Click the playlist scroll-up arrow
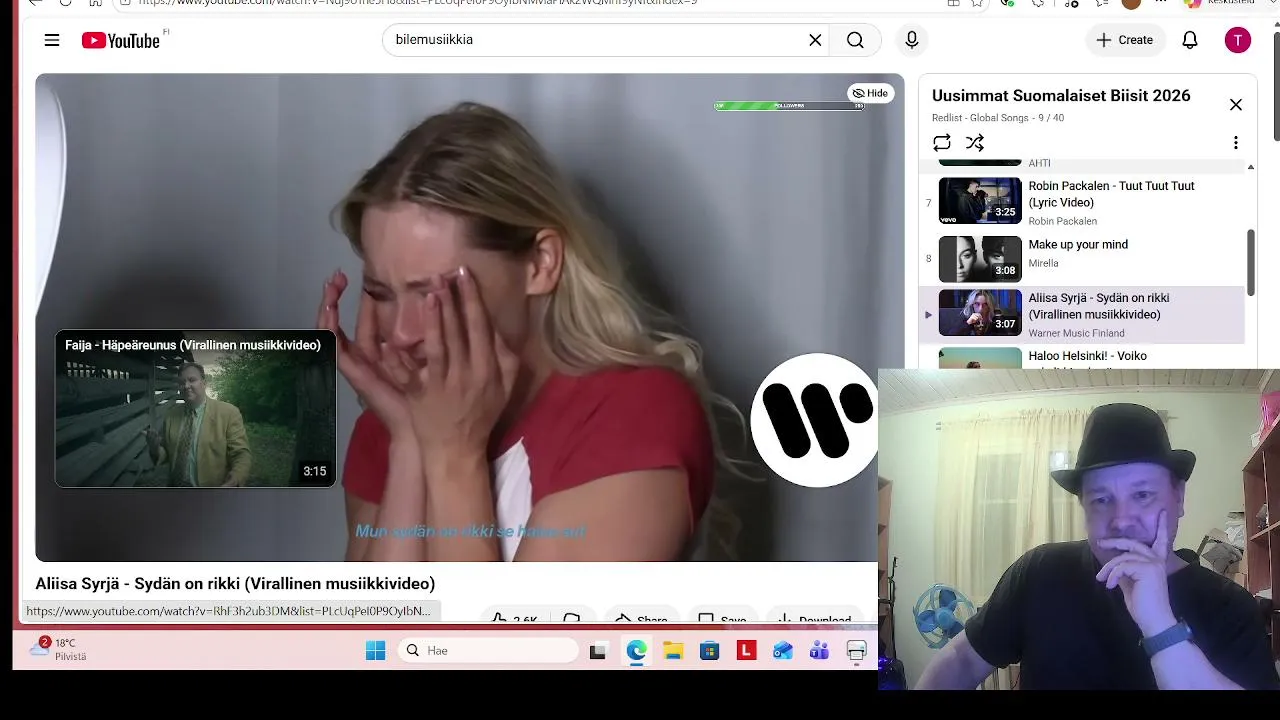This screenshot has height=720, width=1280. 1250,167
